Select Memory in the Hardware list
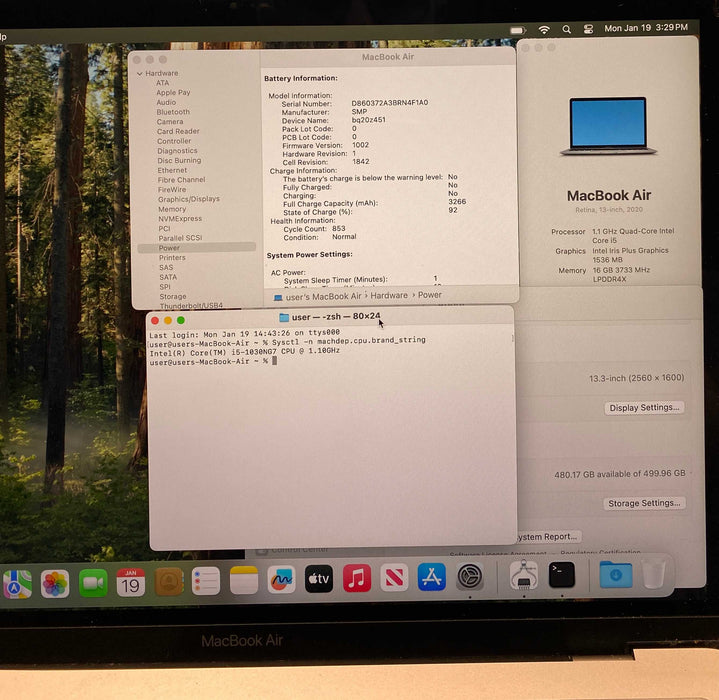This screenshot has width=719, height=700. (172, 209)
